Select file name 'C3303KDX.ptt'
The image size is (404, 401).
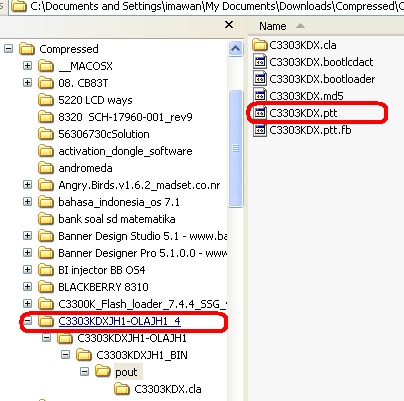(x=303, y=113)
